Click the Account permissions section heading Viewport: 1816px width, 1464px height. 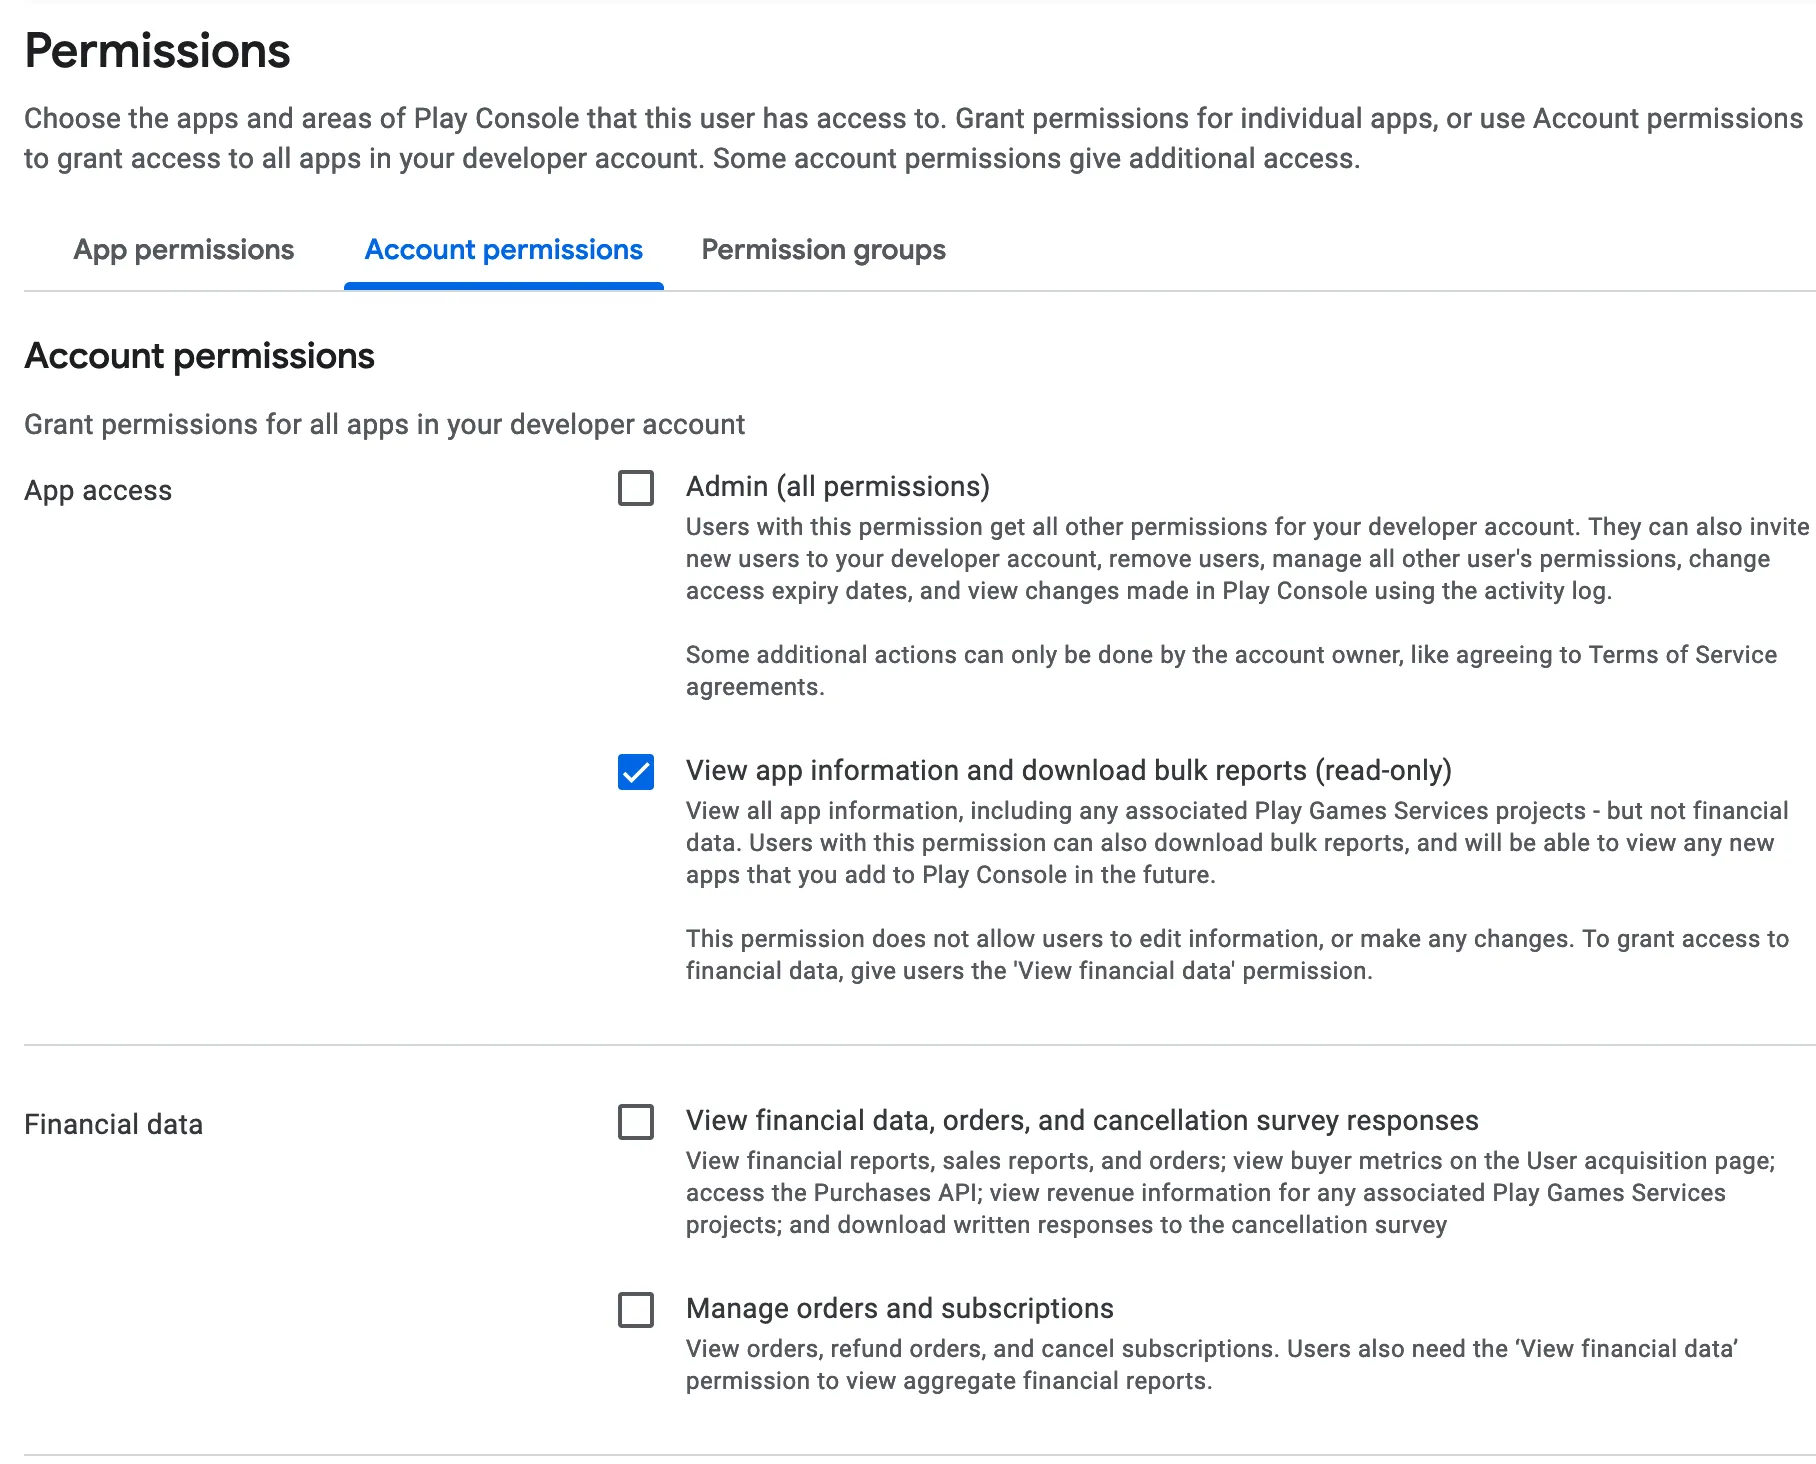(200, 356)
